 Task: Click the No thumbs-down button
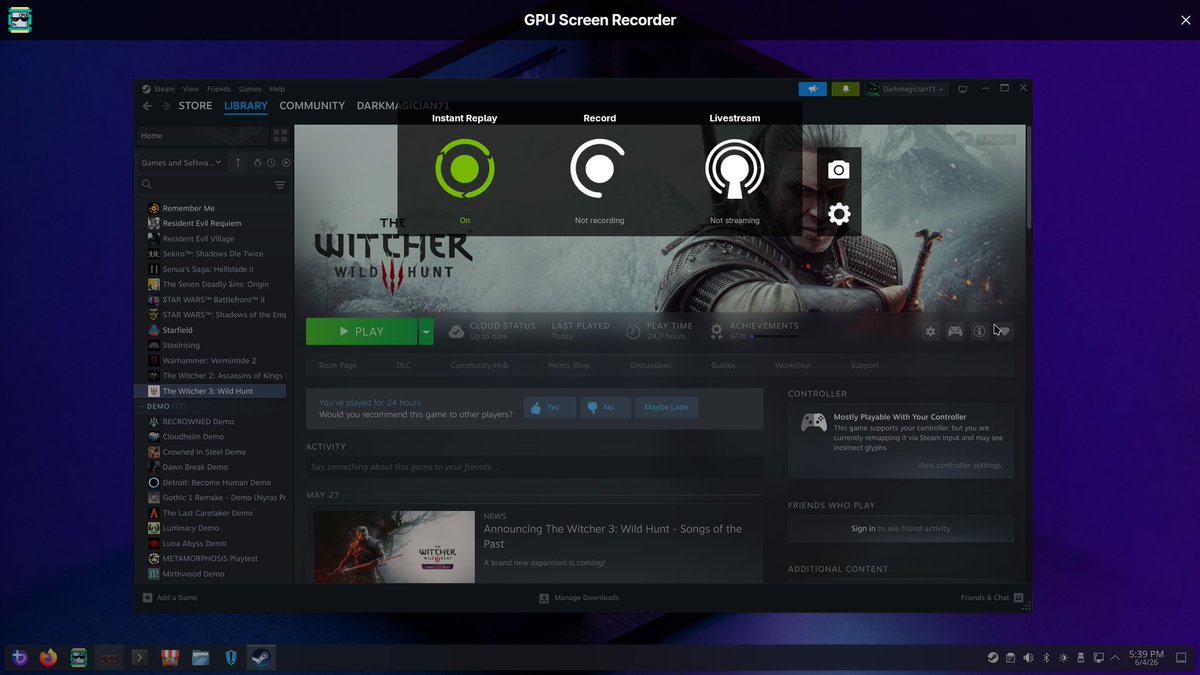click(x=605, y=408)
